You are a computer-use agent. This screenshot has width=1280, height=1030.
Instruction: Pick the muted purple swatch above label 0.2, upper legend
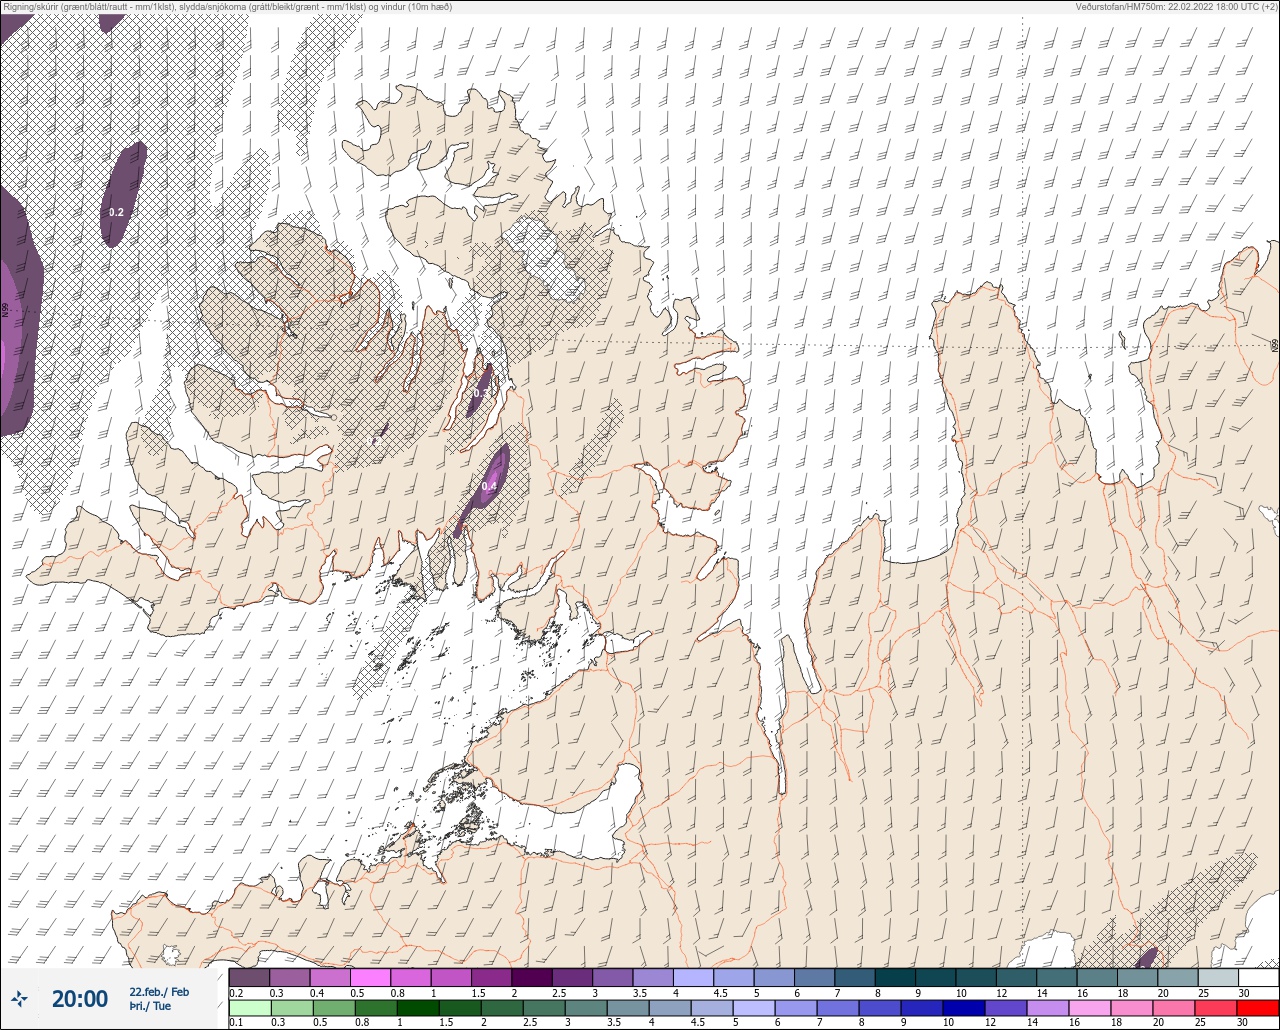click(249, 977)
